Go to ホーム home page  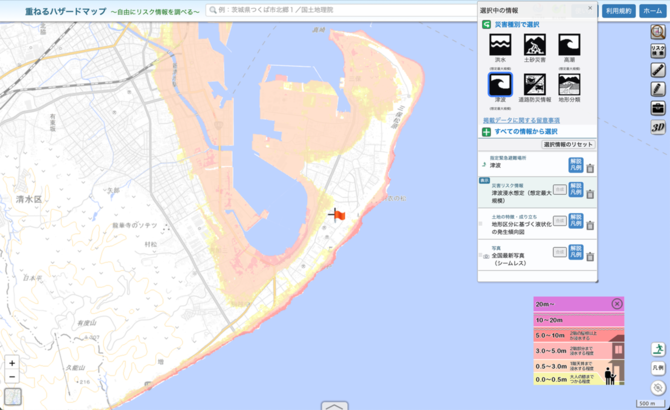coord(652,10)
